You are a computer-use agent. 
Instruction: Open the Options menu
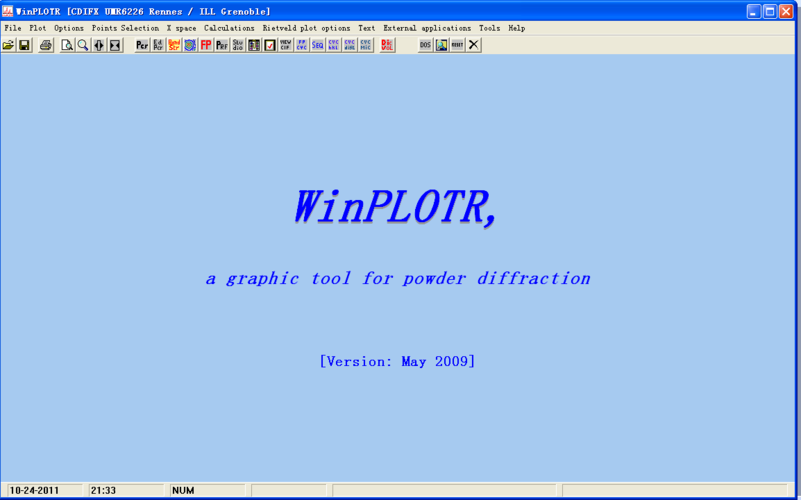pyautogui.click(x=69, y=28)
